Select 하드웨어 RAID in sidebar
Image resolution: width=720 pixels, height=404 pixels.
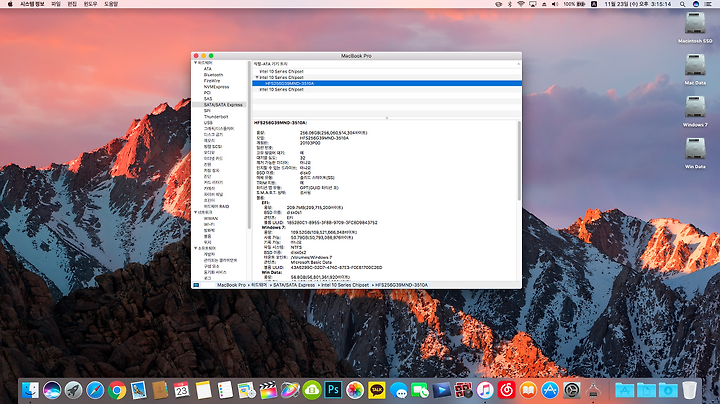tap(216, 207)
